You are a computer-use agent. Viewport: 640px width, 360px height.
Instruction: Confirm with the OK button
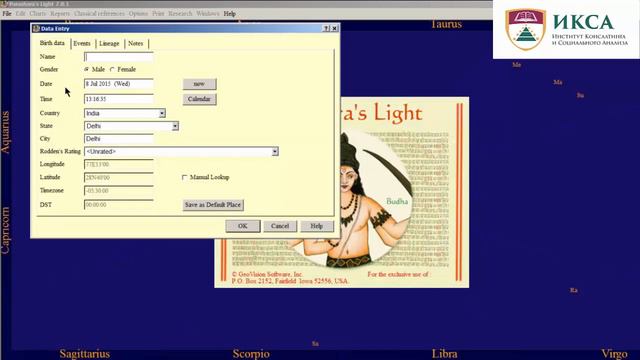click(x=242, y=226)
